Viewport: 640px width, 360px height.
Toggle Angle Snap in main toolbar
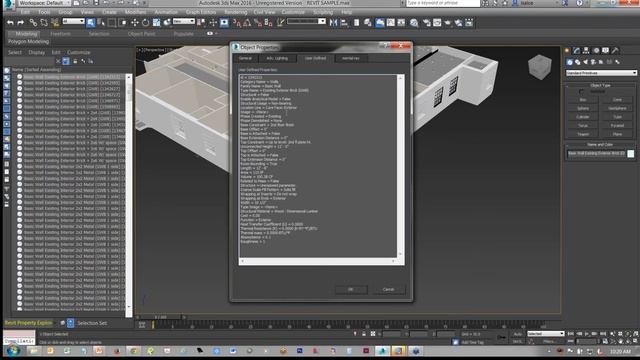pyautogui.click(x=247, y=23)
